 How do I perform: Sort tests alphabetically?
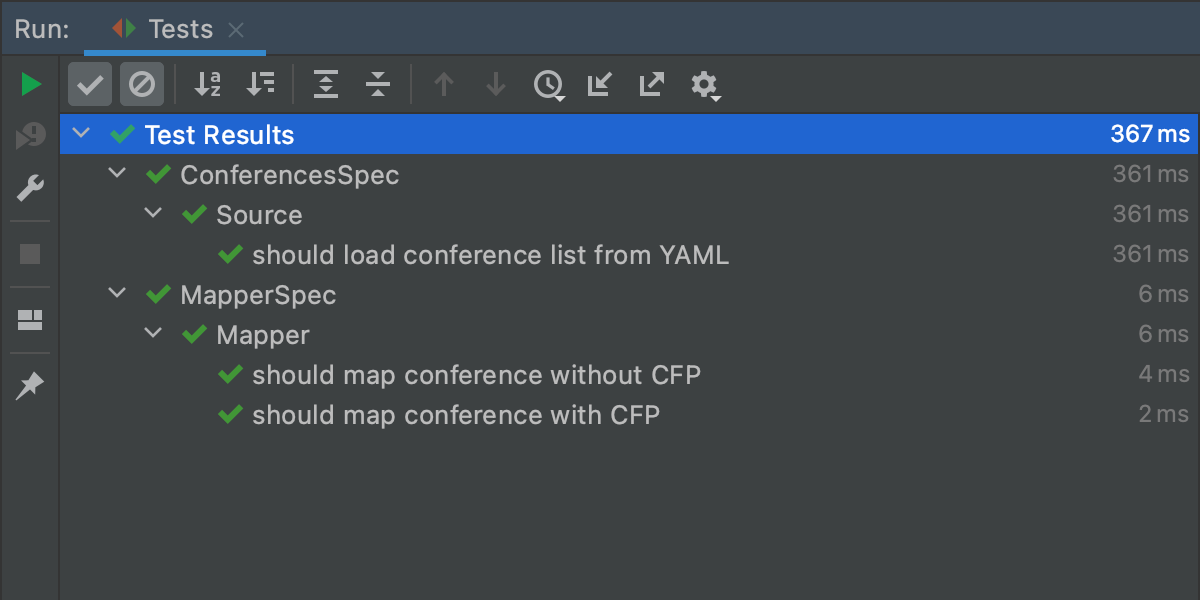click(x=208, y=85)
